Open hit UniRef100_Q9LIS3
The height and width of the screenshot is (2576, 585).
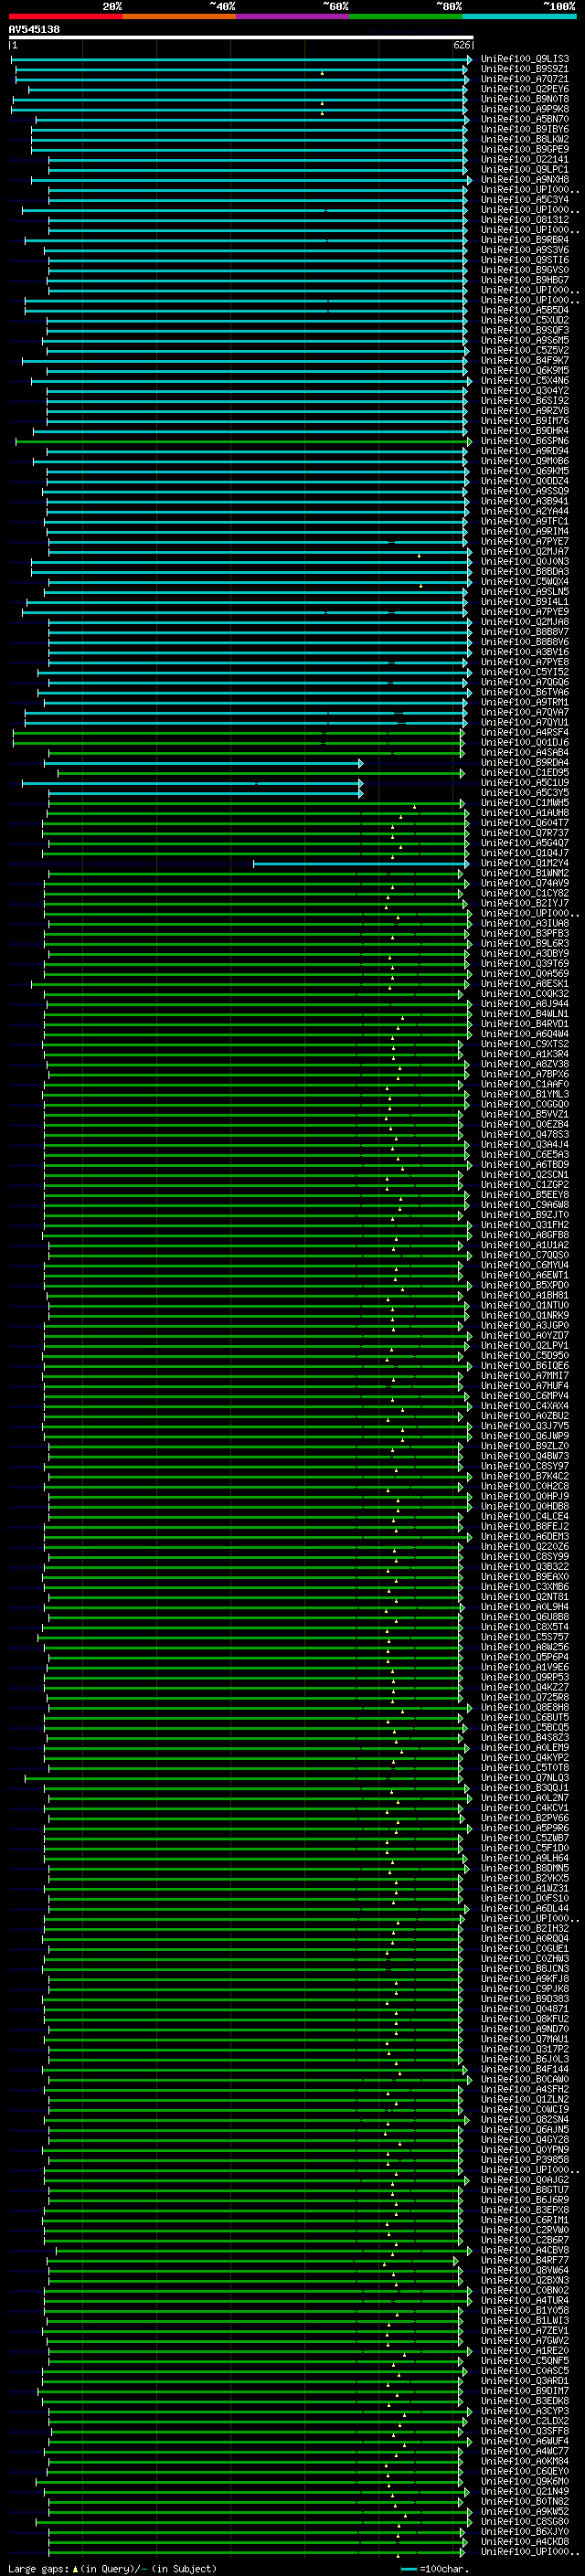coord(525,59)
